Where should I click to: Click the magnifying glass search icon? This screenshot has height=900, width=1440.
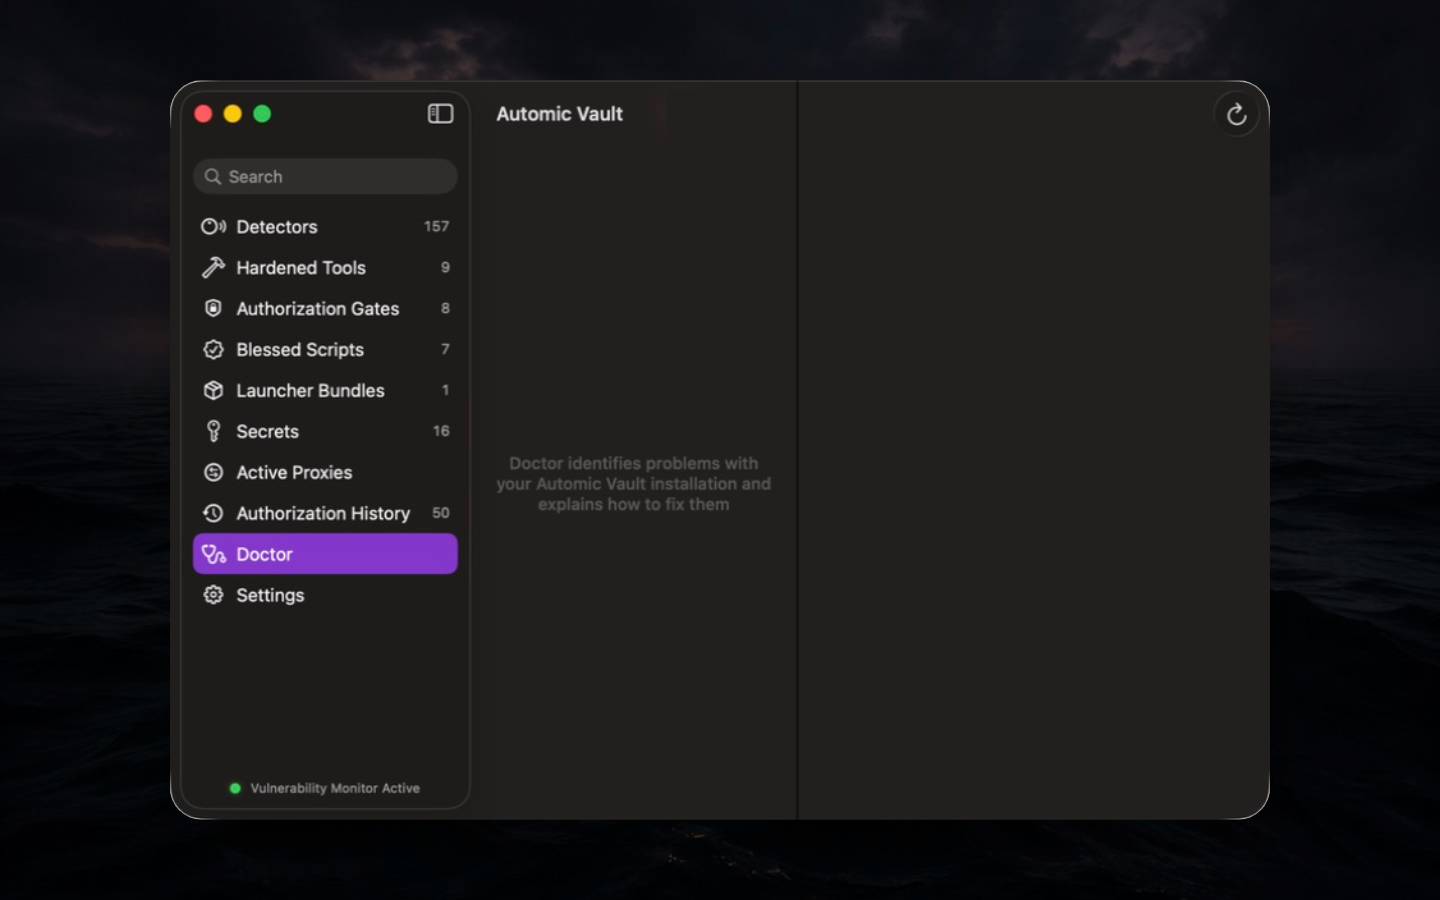[x=213, y=177]
